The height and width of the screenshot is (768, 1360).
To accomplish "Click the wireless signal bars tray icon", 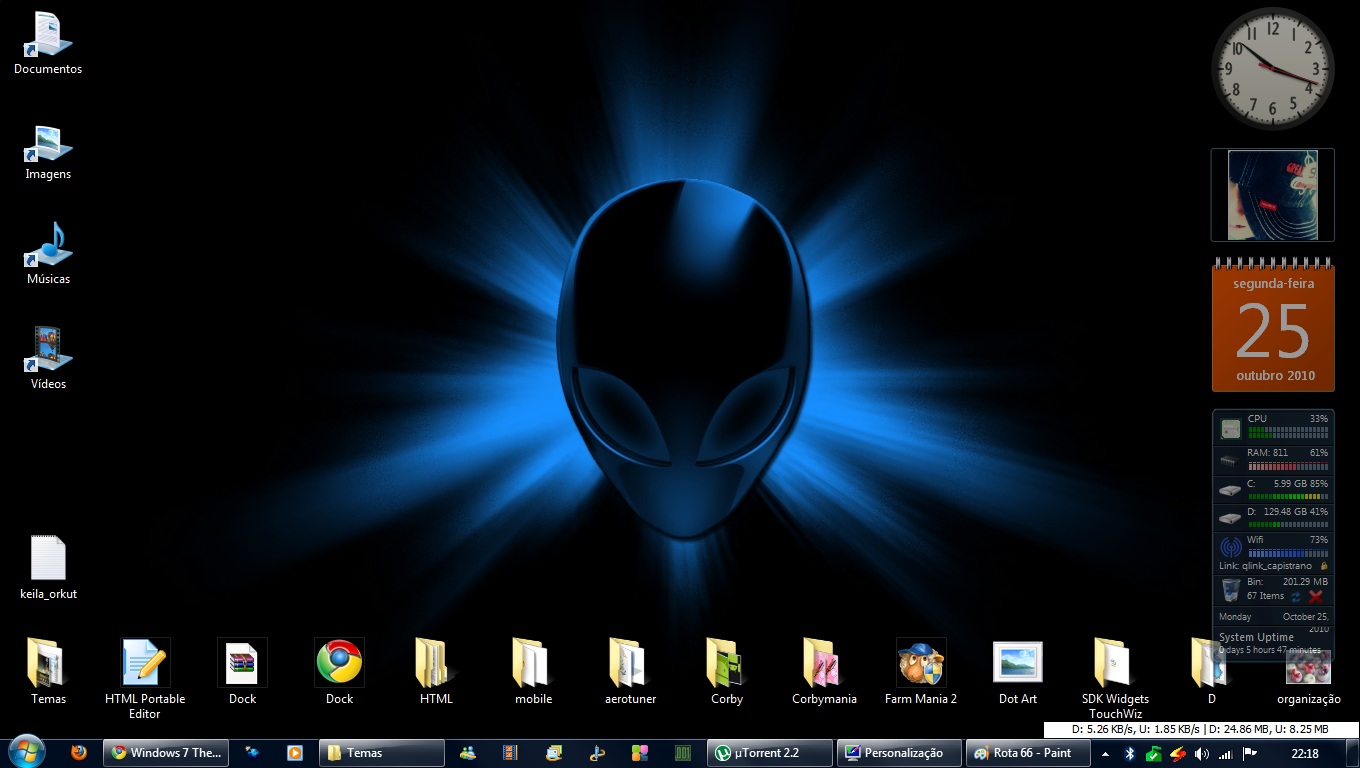I will [1226, 754].
